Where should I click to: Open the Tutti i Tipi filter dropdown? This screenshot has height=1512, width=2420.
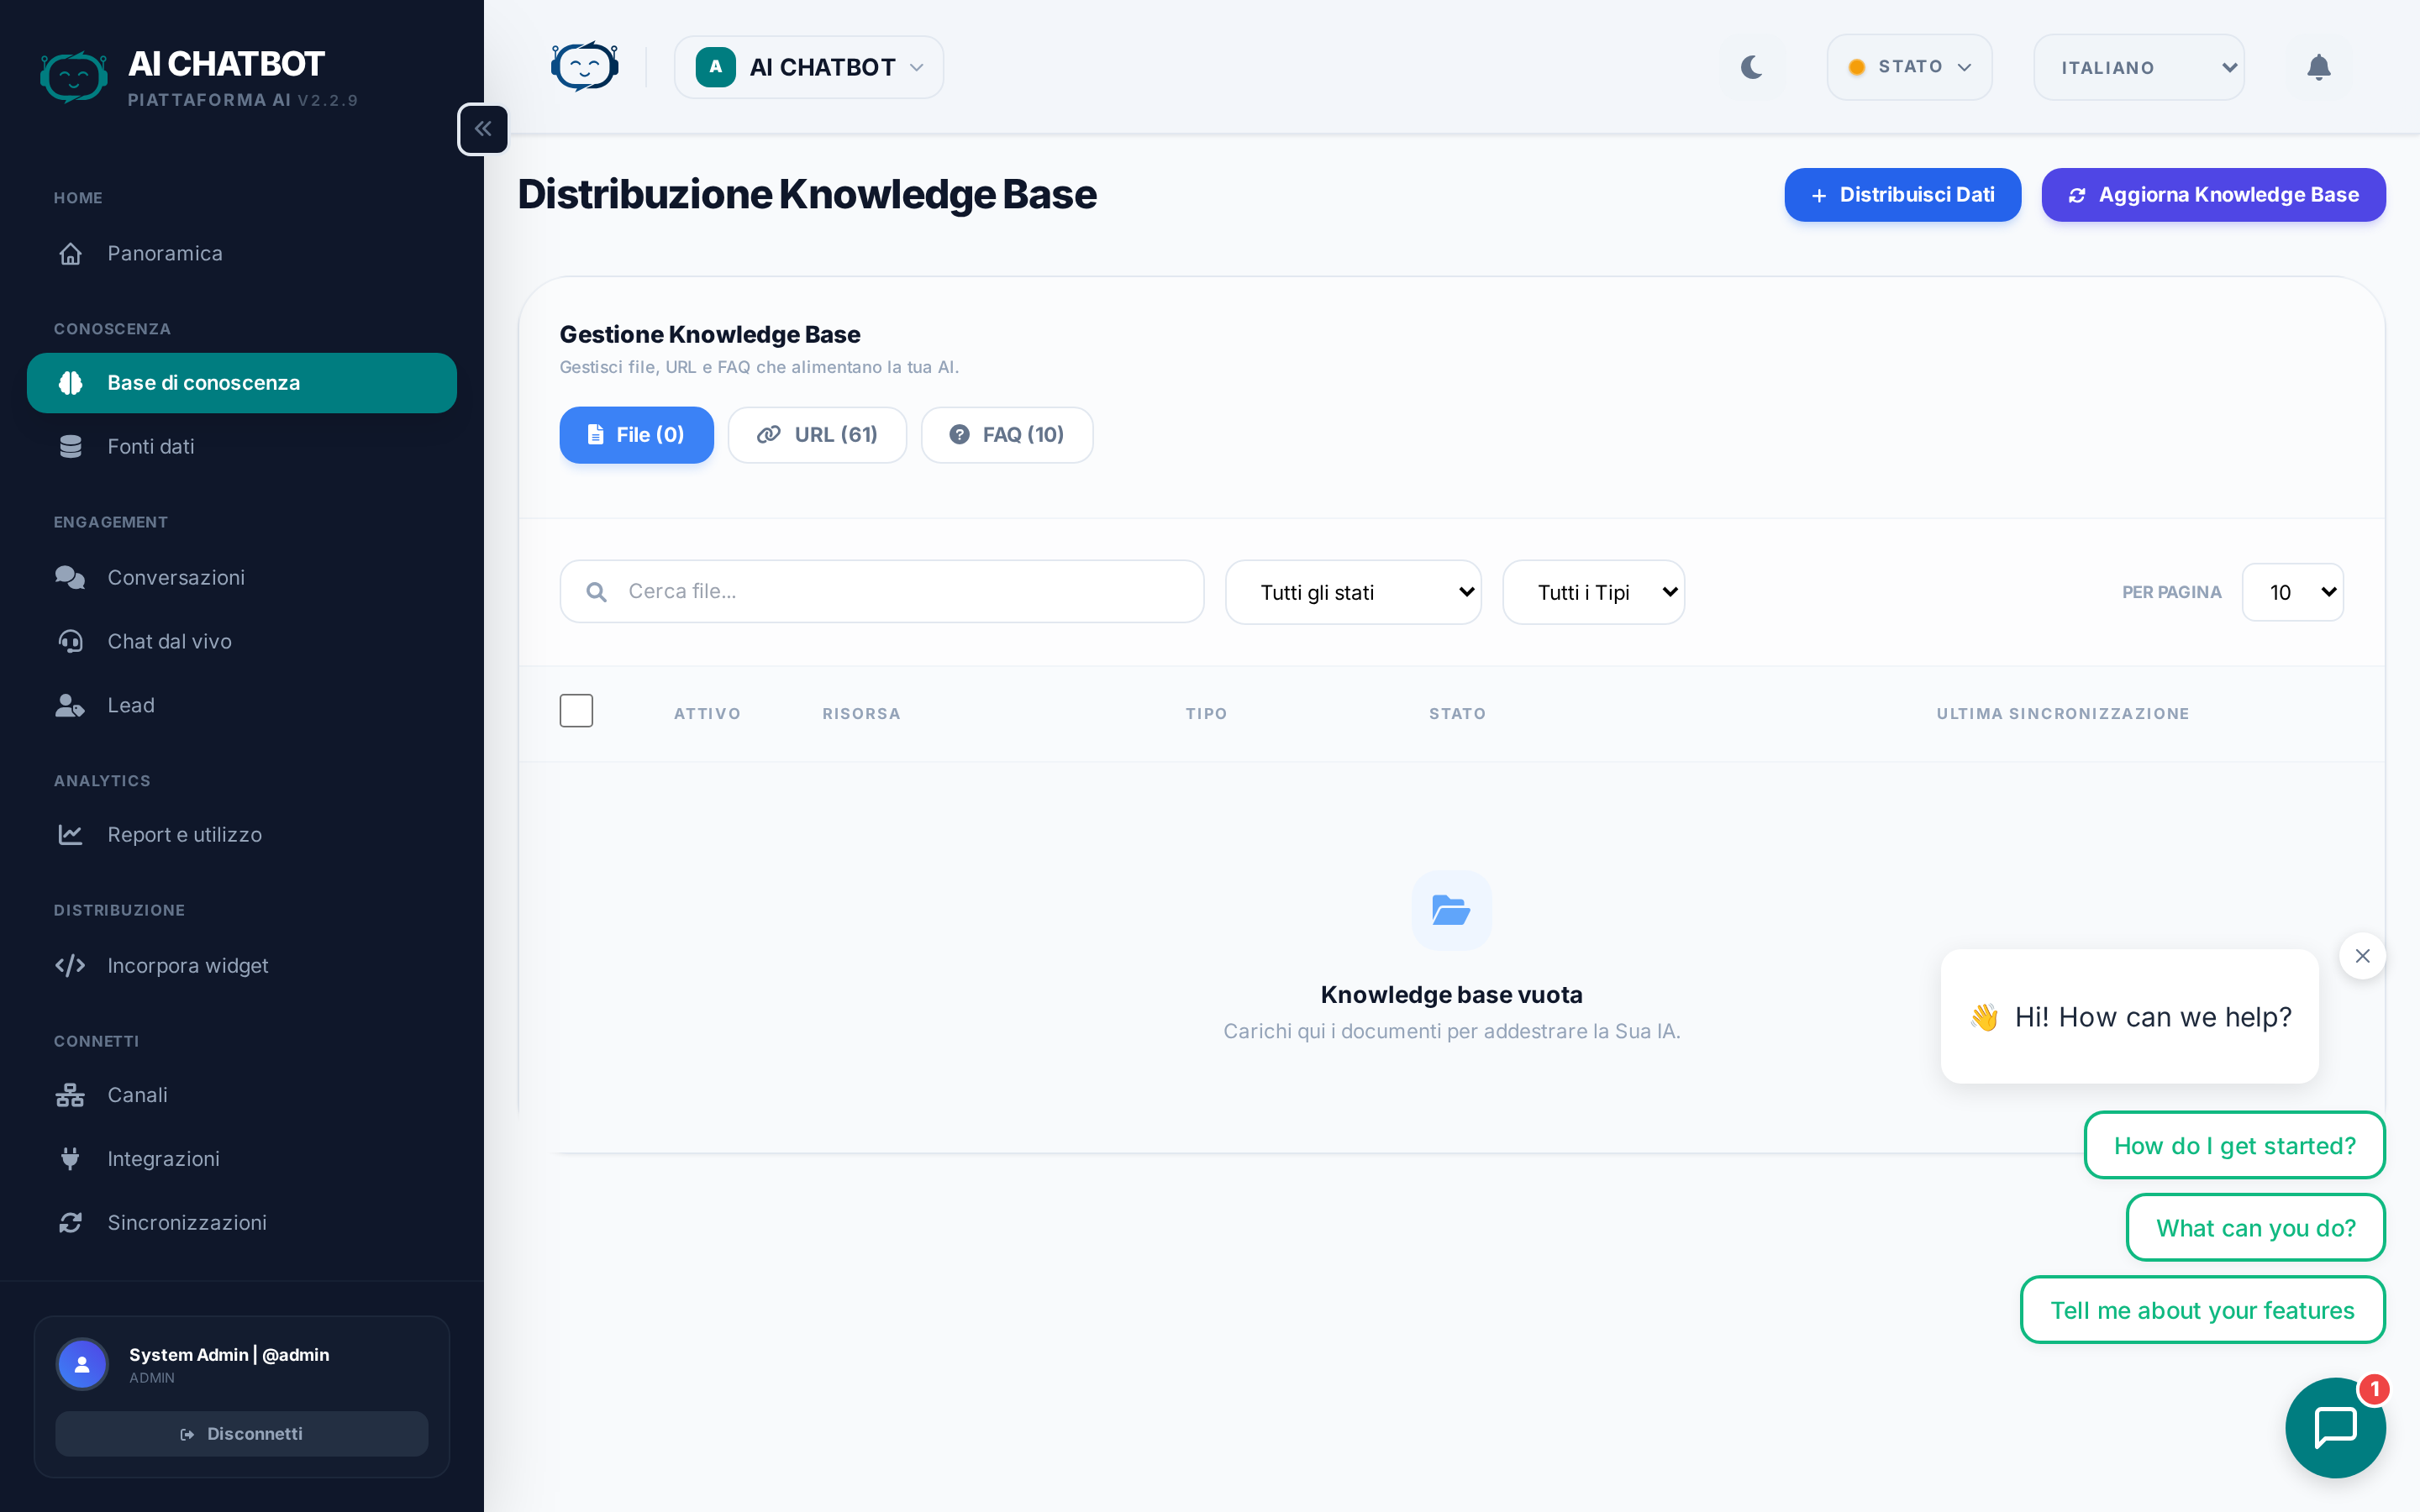(x=1593, y=592)
